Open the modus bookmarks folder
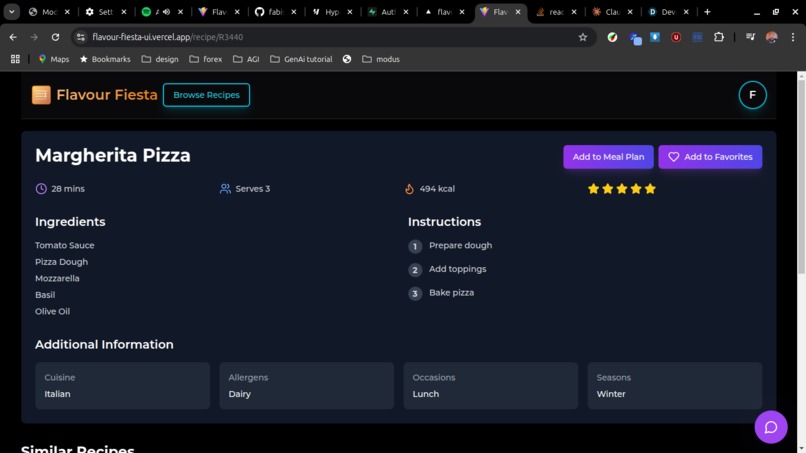This screenshot has width=806, height=453. click(x=381, y=59)
